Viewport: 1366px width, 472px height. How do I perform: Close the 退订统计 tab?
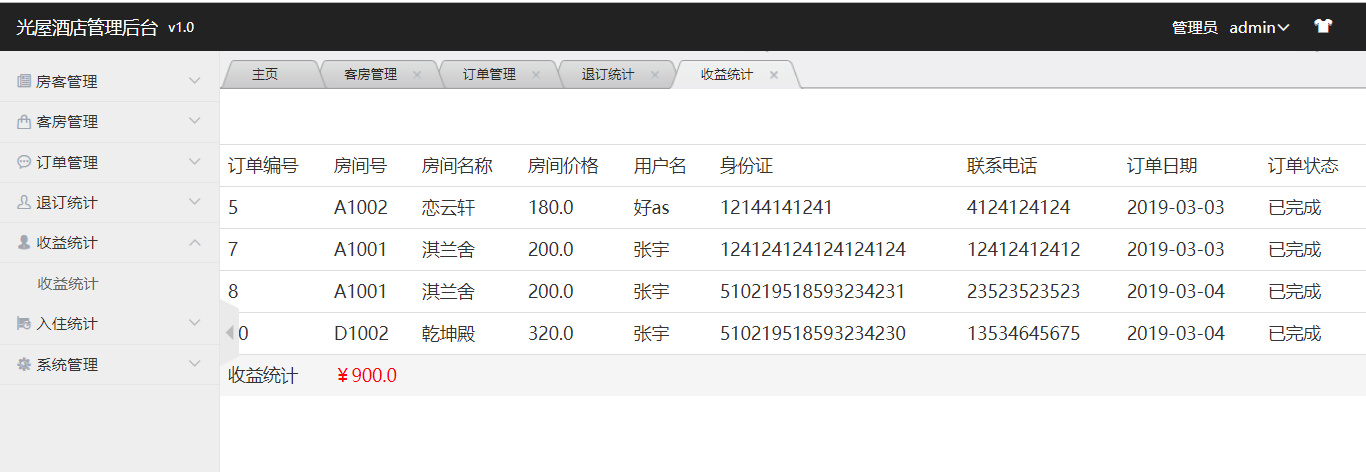655,75
